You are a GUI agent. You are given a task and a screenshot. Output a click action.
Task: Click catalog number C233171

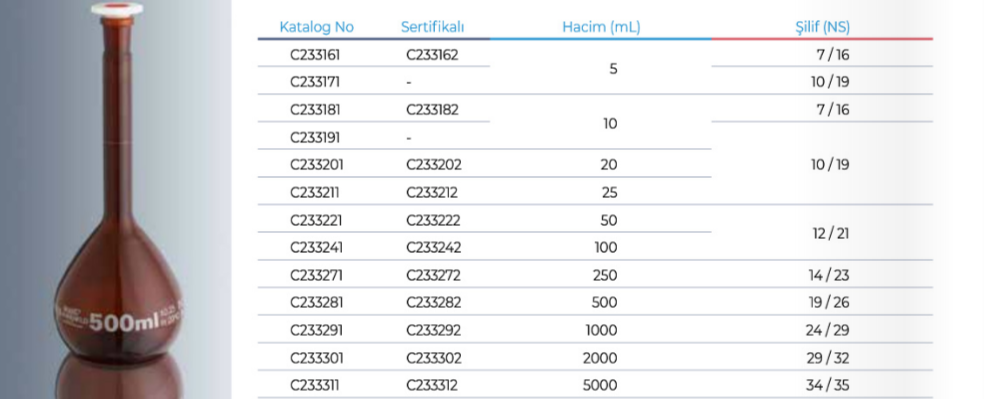coord(315,82)
